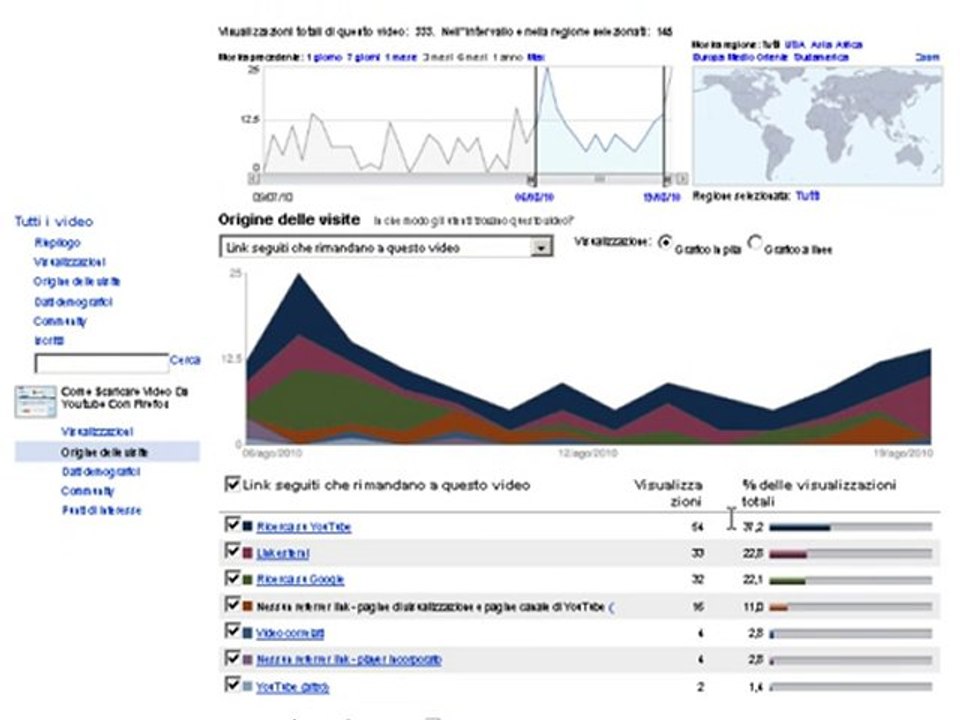Click the Zoom link above the map
960x720 pixels.
click(927, 57)
